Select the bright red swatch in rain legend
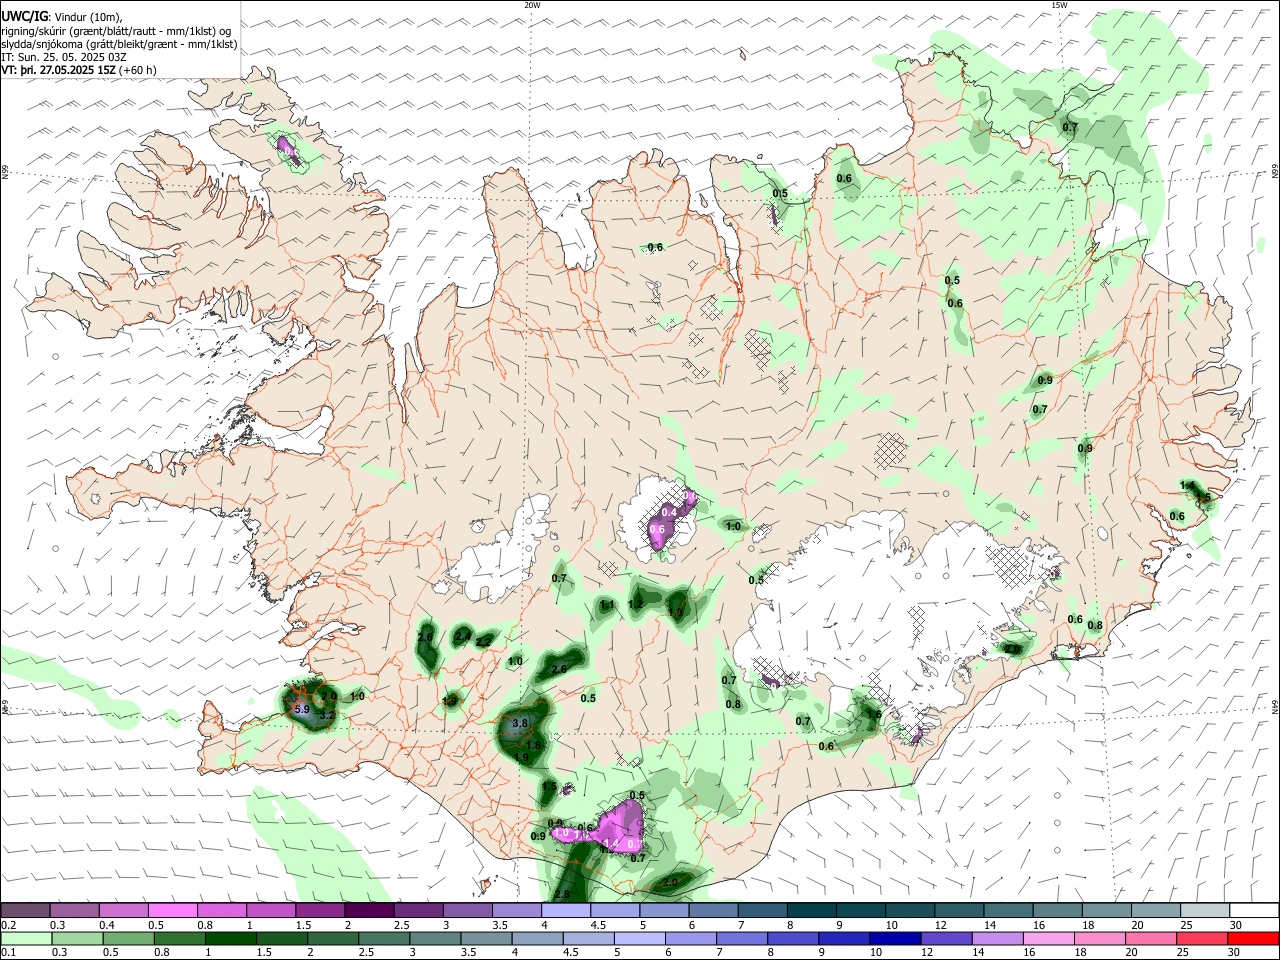The width and height of the screenshot is (1280, 960). [1254, 938]
